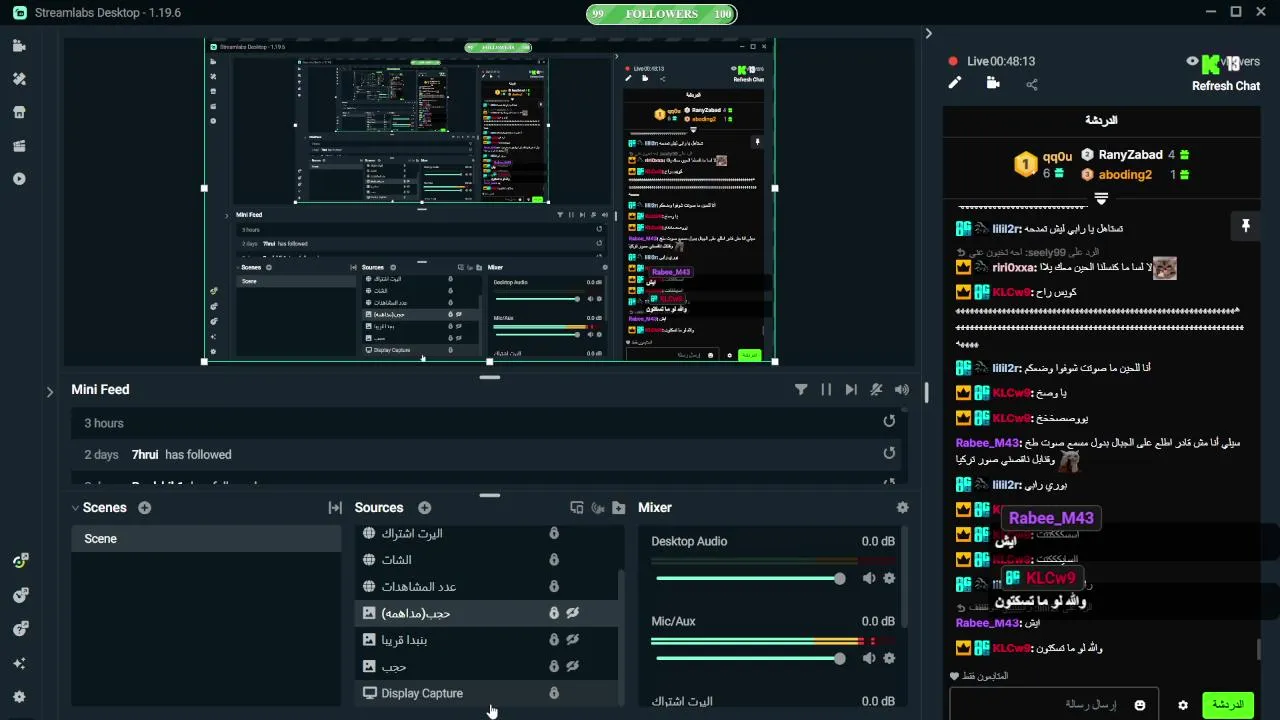Mute Desktop Audio speaker icon
The width and height of the screenshot is (1280, 720).
pyautogui.click(x=869, y=578)
